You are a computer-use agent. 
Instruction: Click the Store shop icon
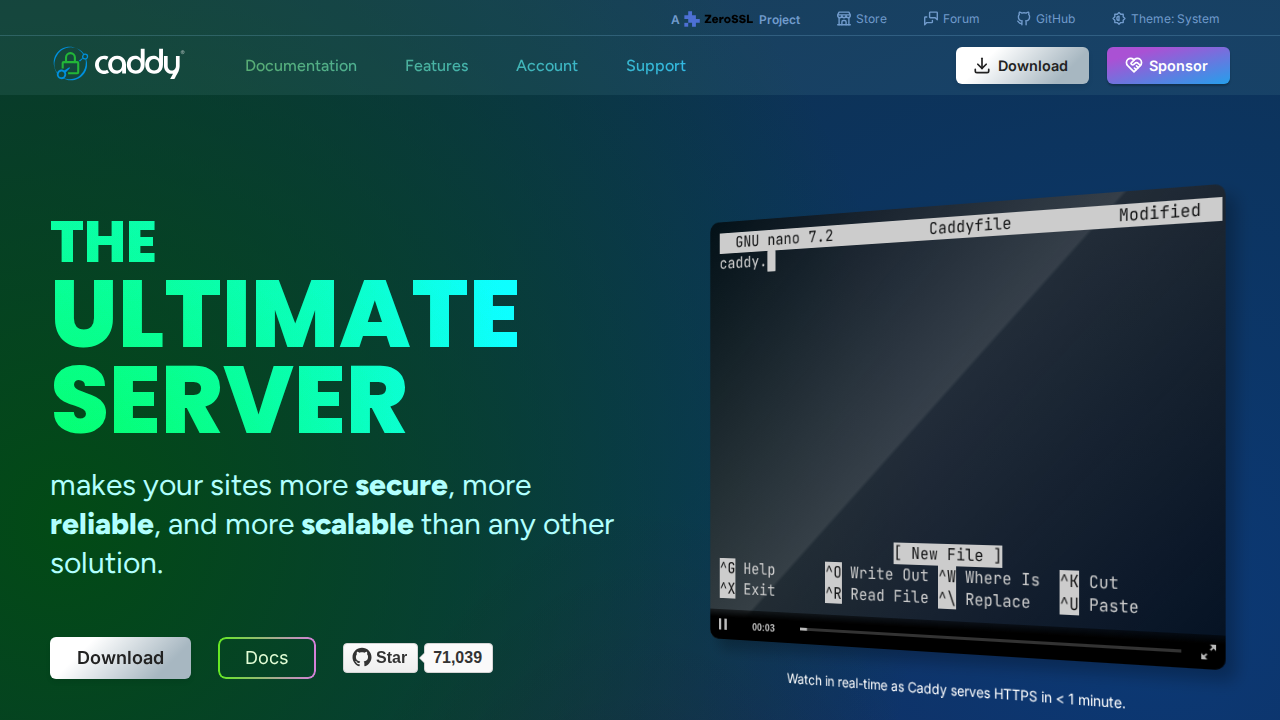(844, 19)
